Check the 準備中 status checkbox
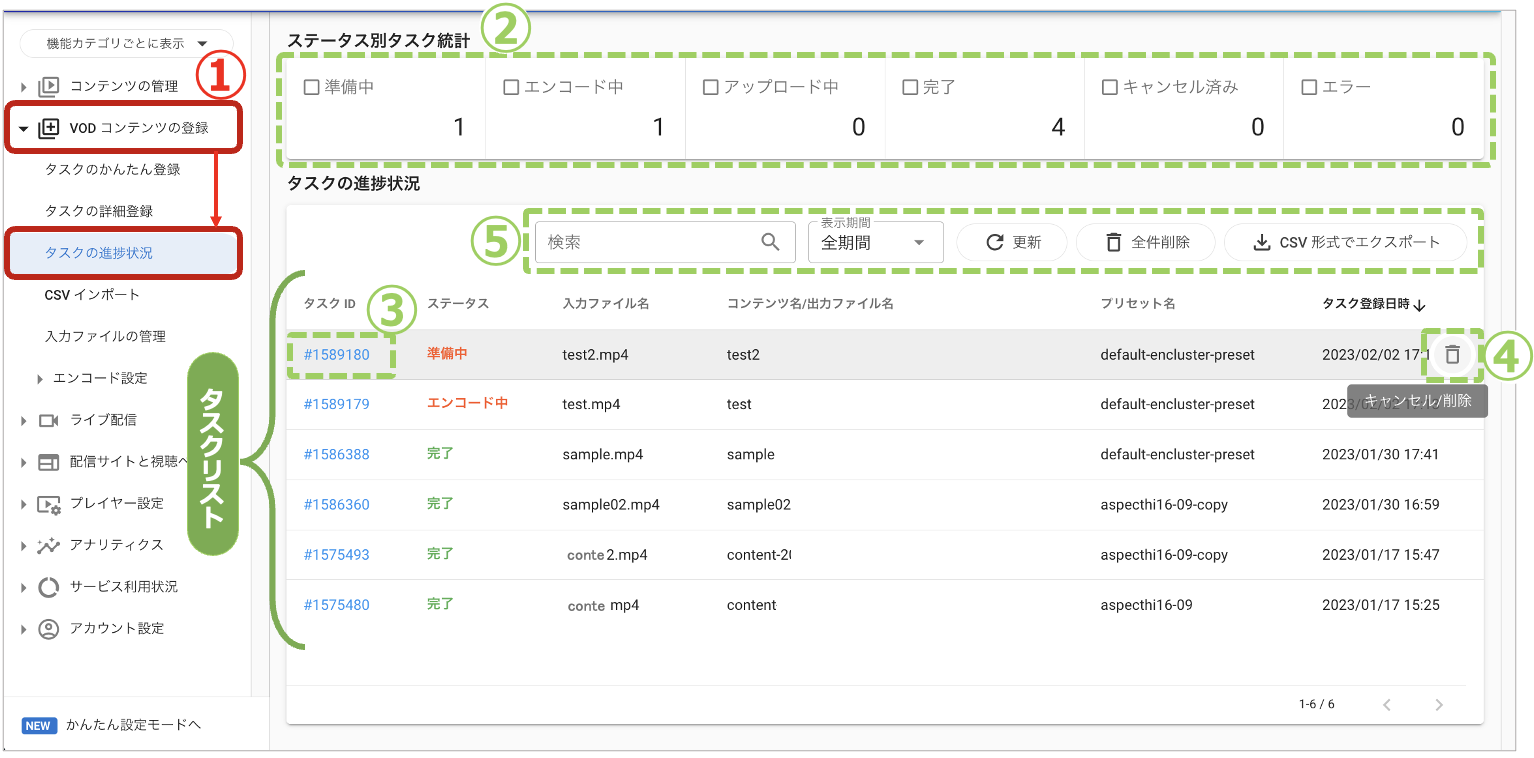The image size is (1534, 758). 311,88
